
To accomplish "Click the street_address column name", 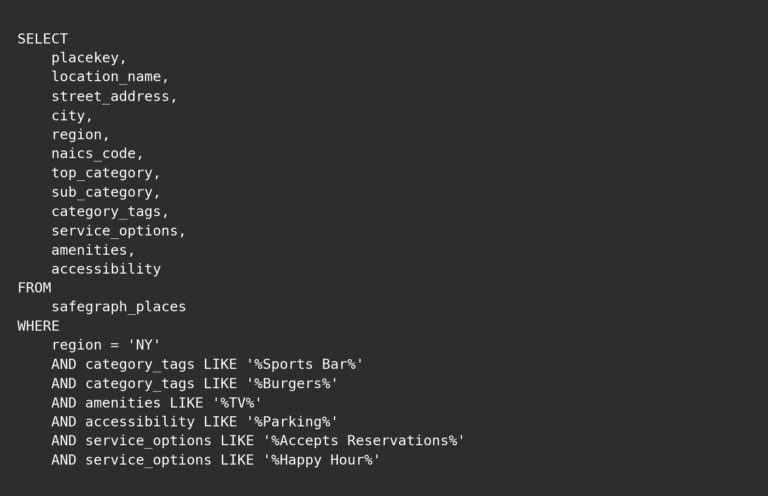I will (110, 96).
